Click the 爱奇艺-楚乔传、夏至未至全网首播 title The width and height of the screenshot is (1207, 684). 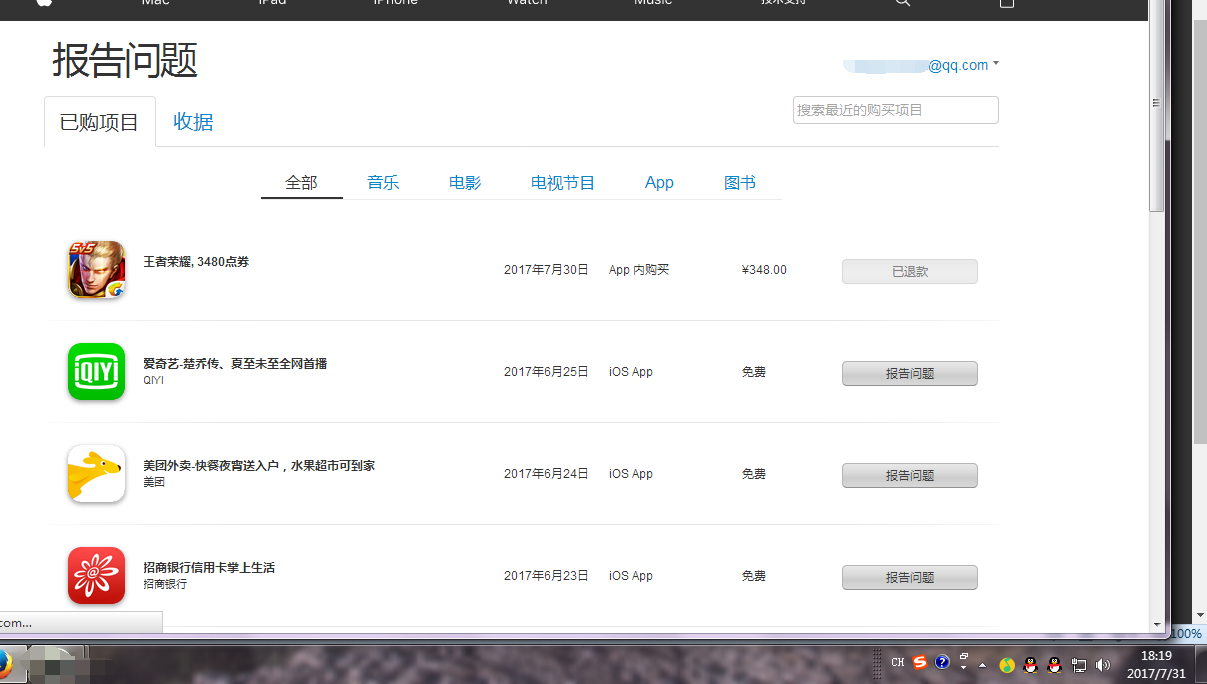pos(235,364)
